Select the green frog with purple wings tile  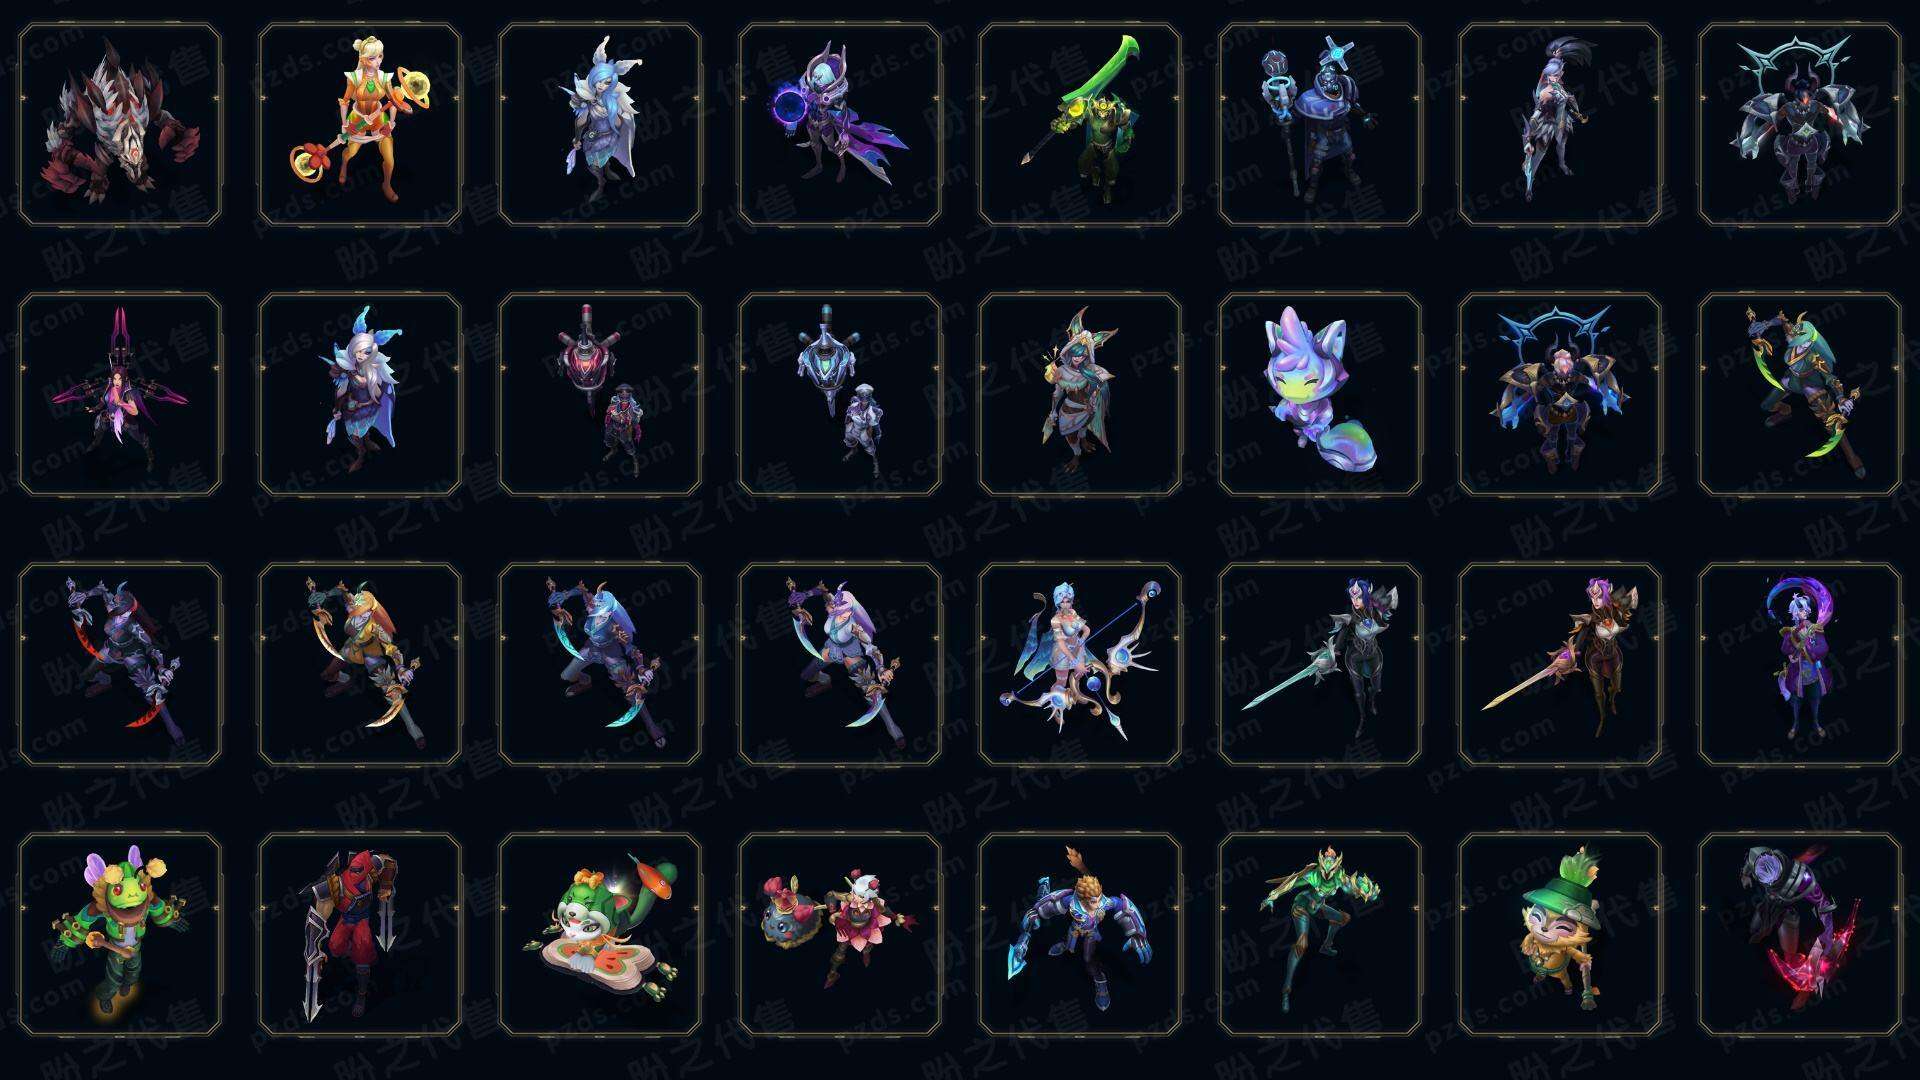(120, 935)
